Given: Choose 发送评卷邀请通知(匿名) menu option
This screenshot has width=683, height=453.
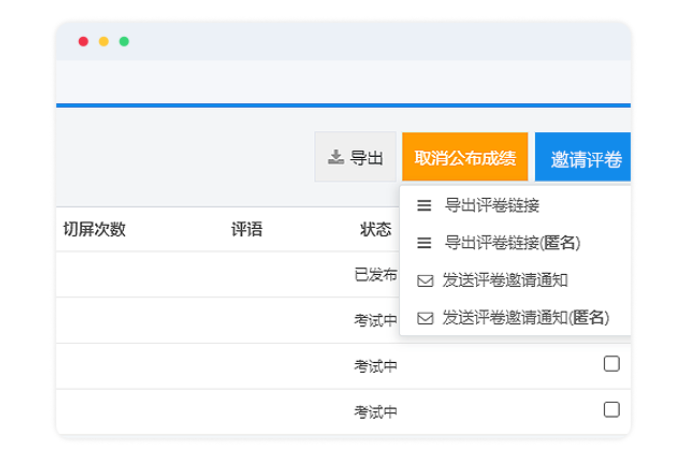Looking at the screenshot, I should point(525,318).
